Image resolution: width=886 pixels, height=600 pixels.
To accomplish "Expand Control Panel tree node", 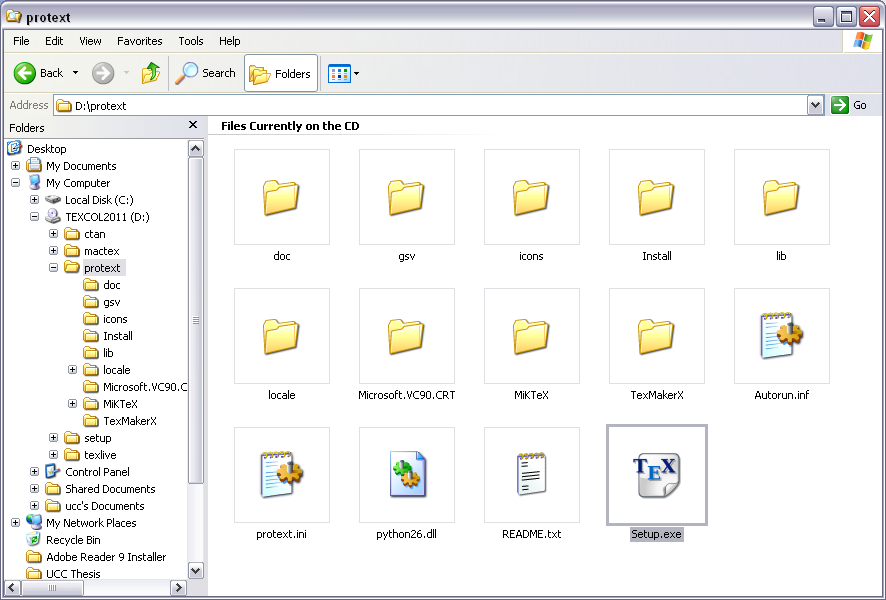I will click(34, 471).
